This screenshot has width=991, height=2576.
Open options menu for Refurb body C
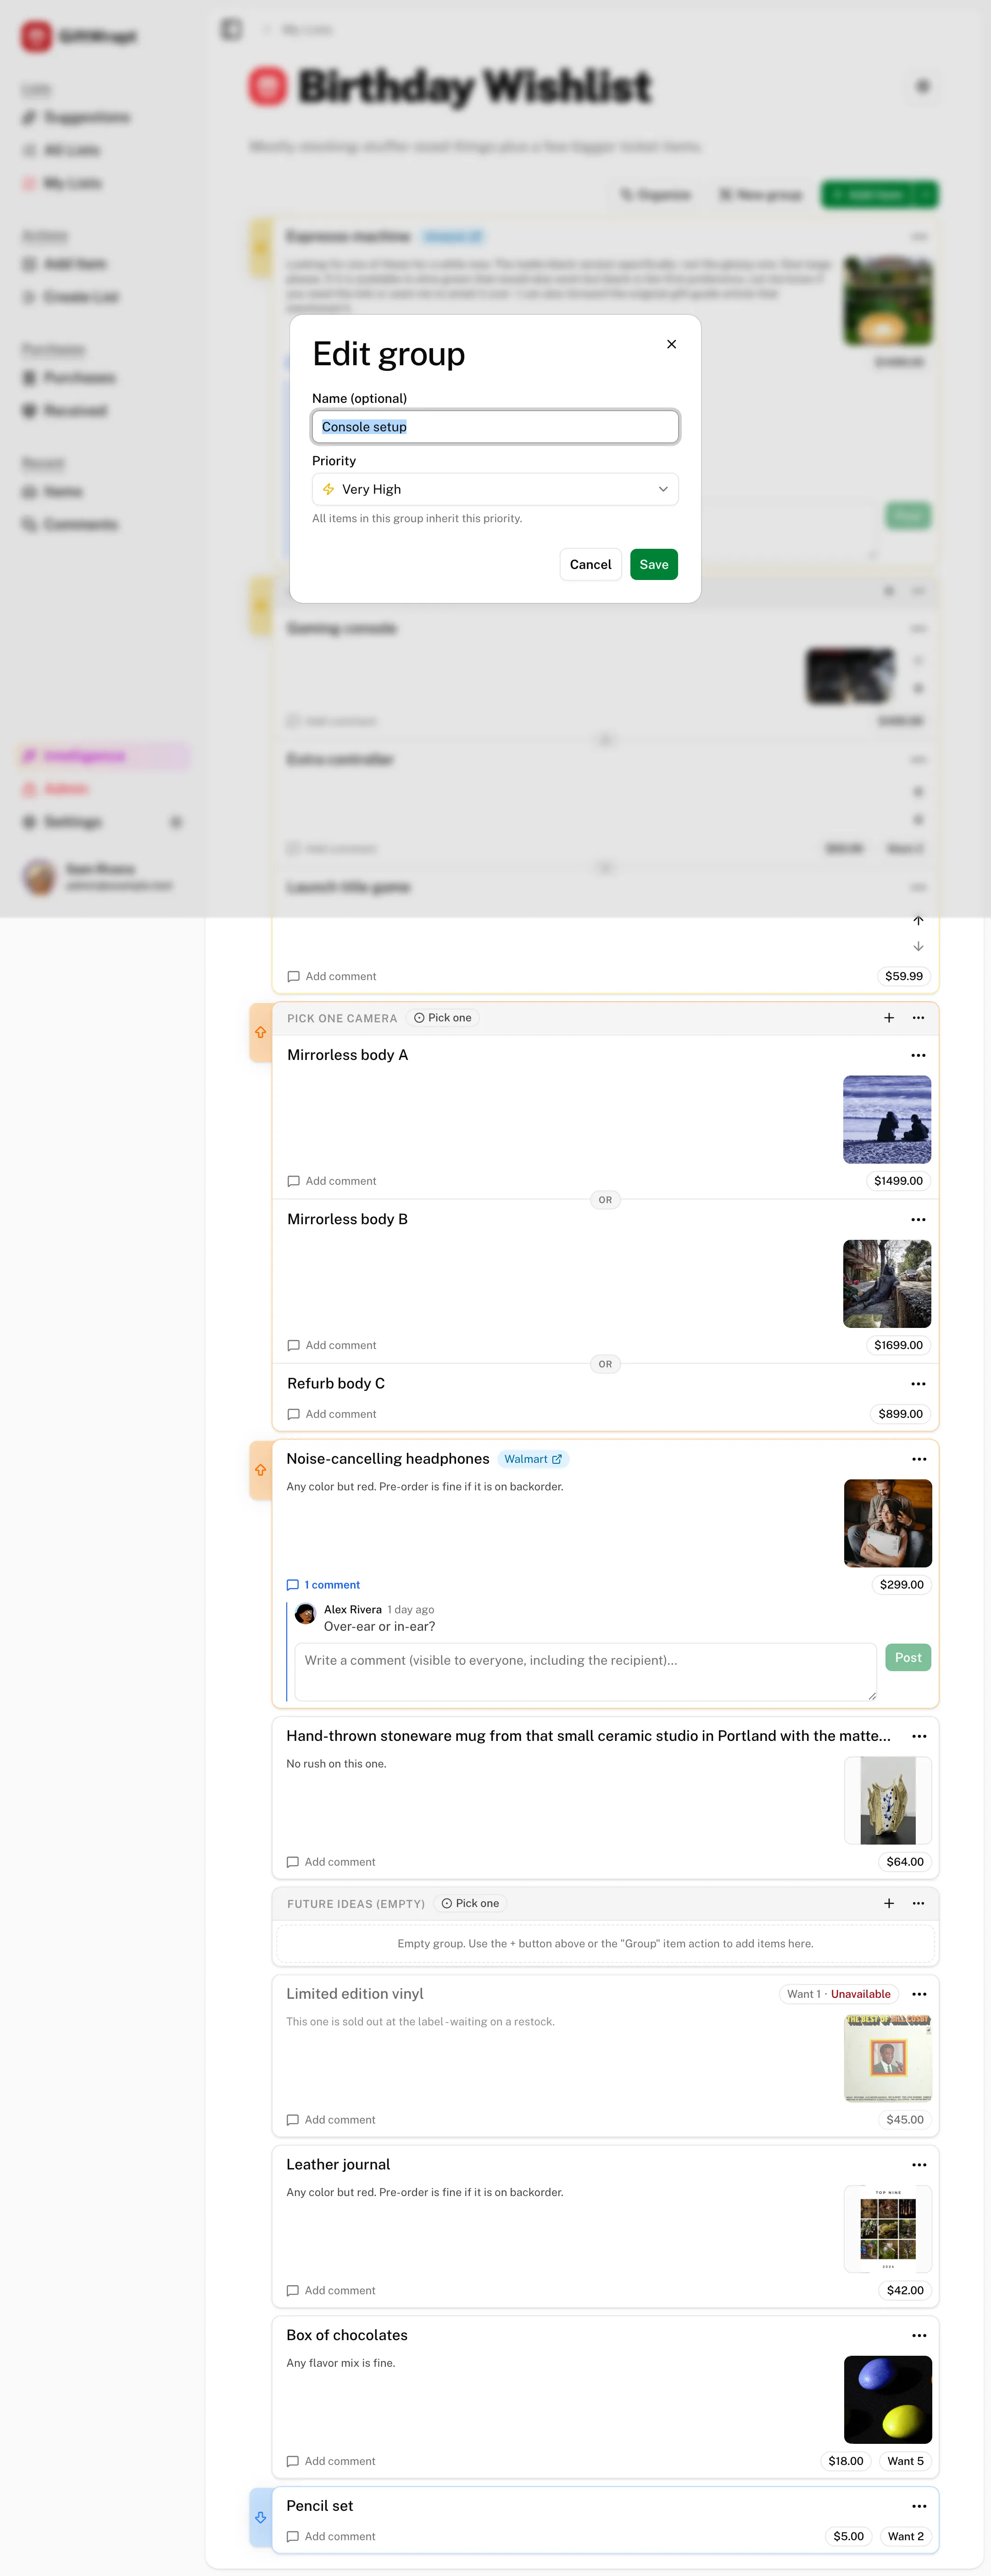click(x=918, y=1383)
